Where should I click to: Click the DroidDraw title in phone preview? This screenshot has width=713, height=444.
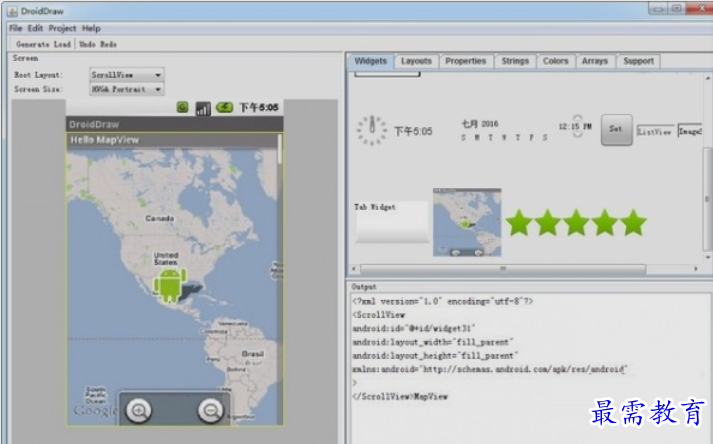[x=94, y=124]
